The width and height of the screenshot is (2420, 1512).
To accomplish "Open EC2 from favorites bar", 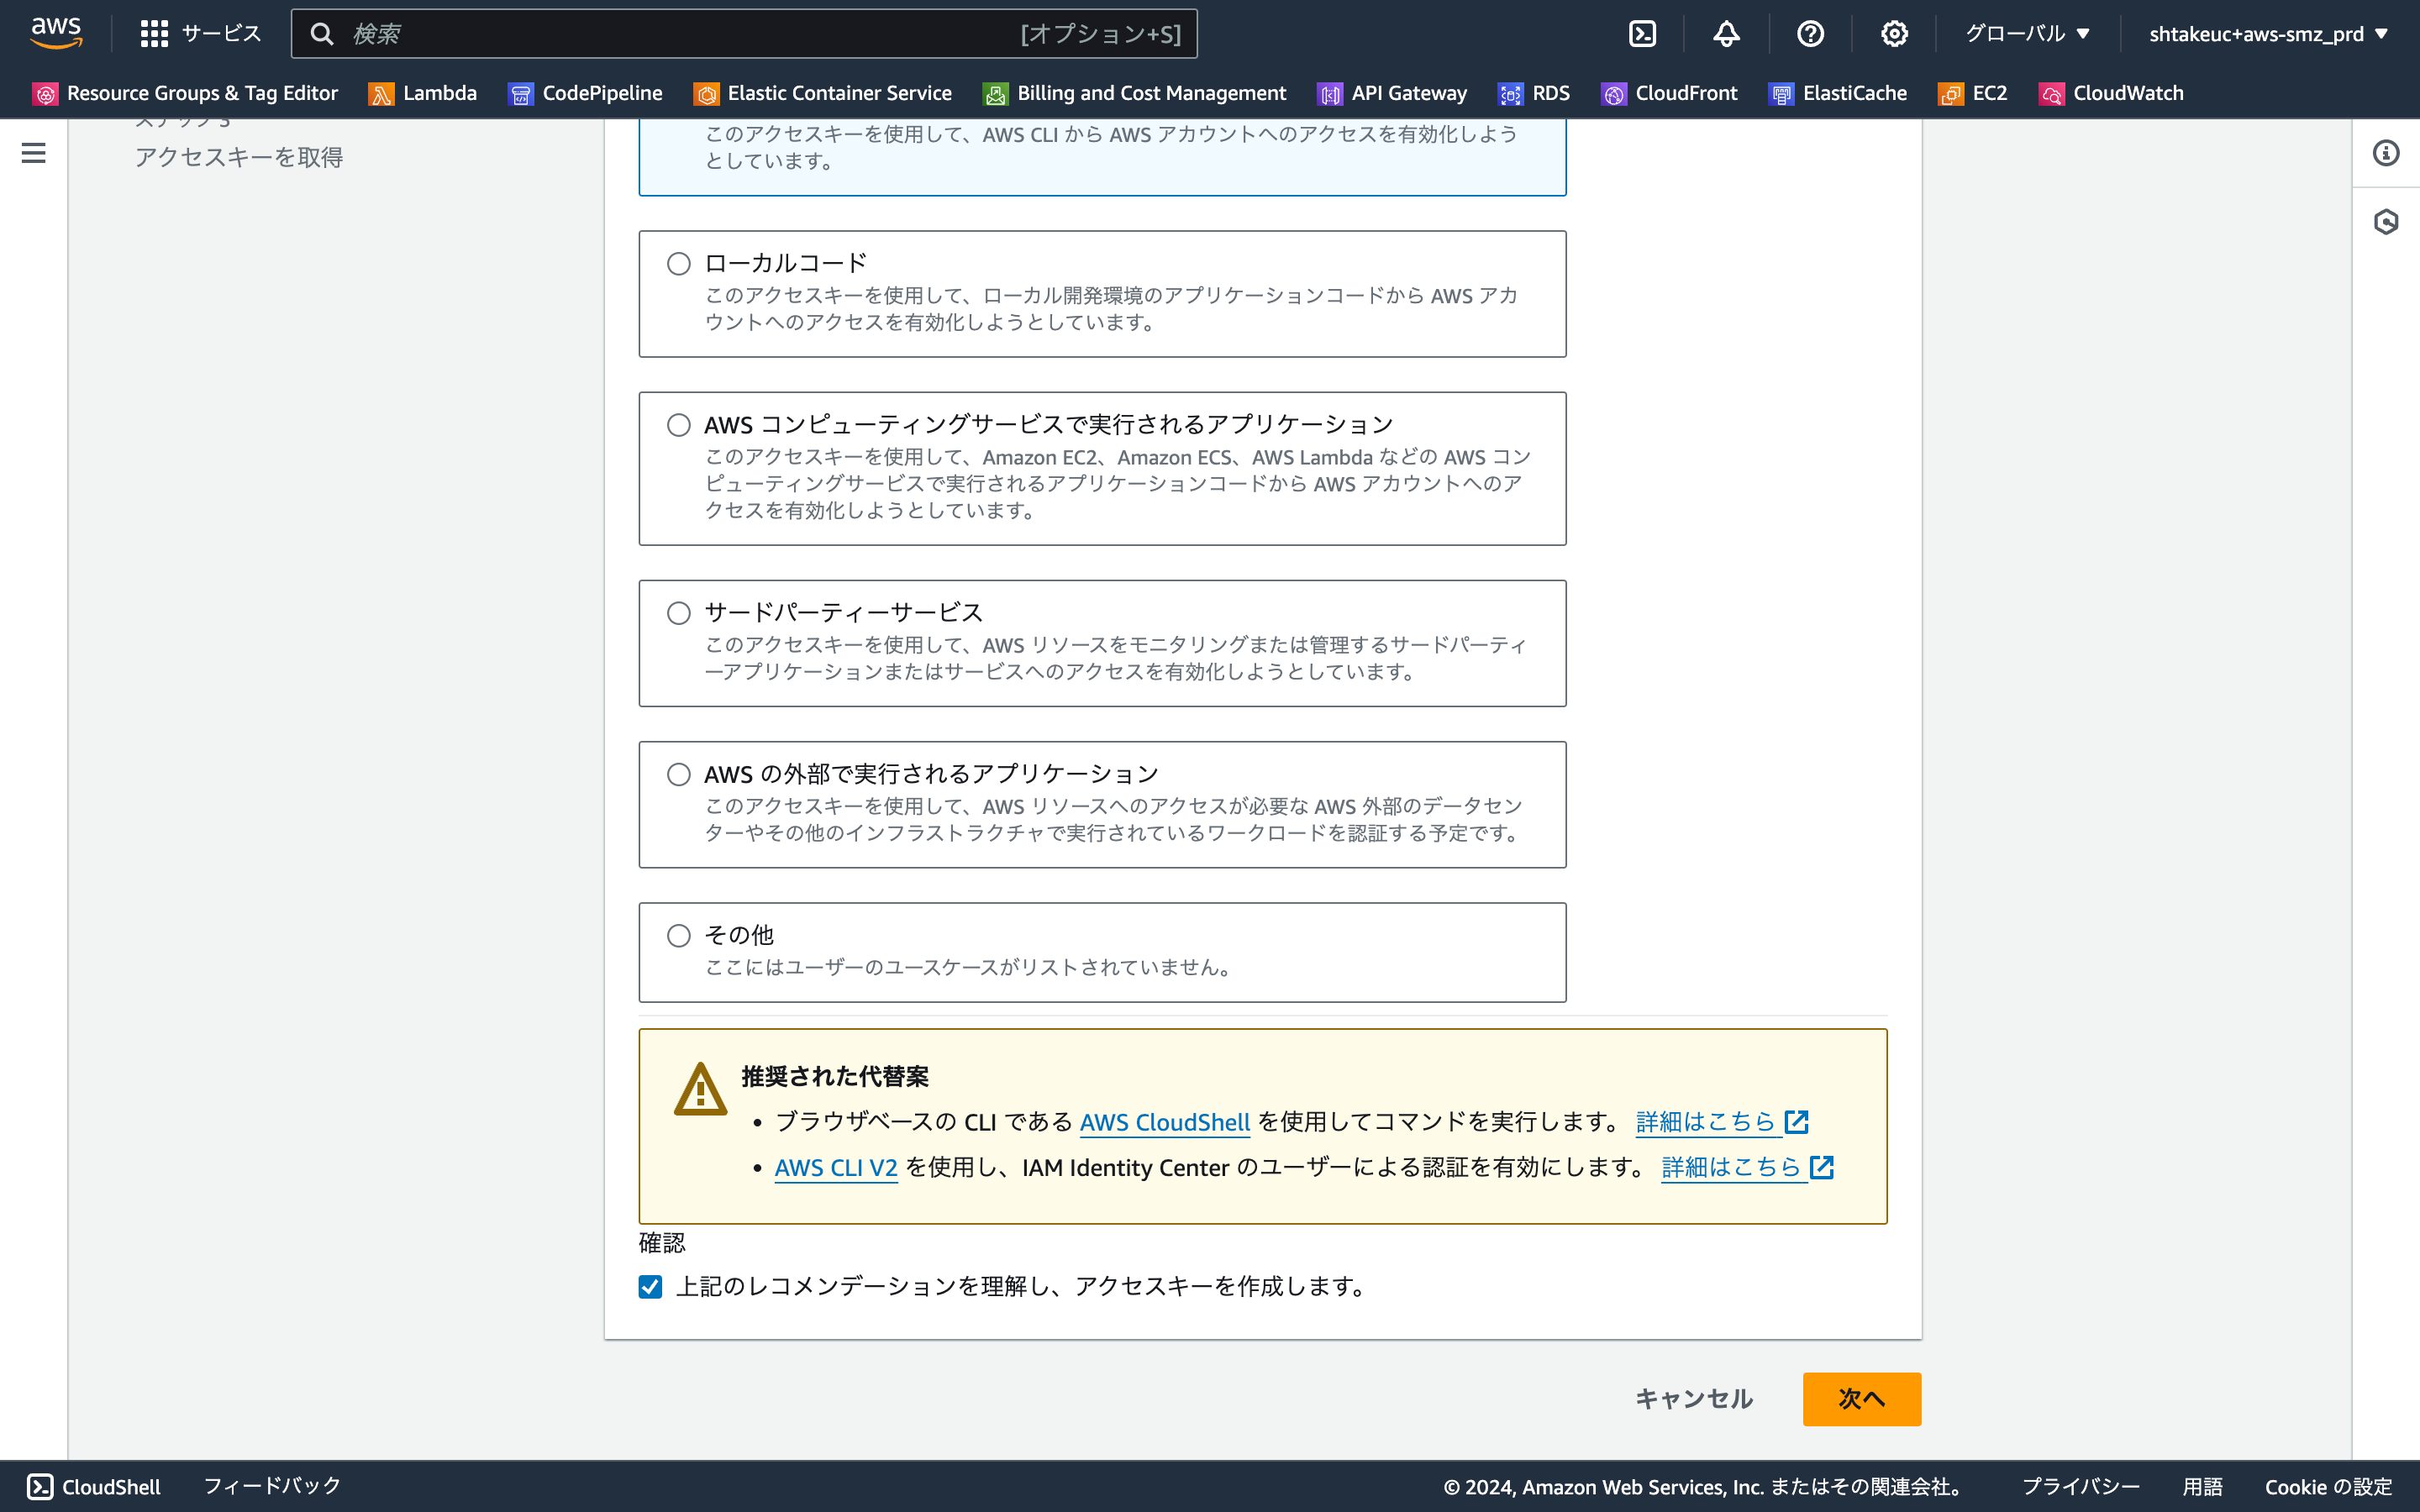I will tap(1973, 94).
